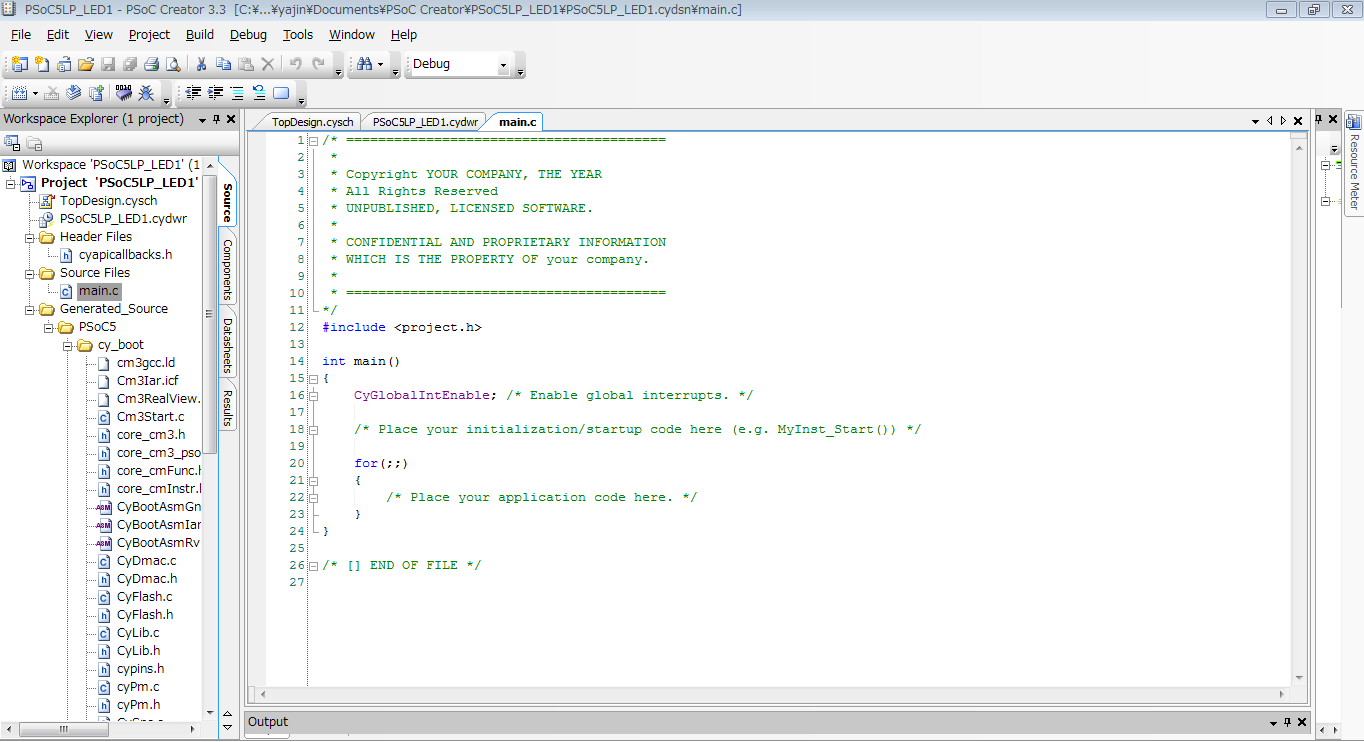The image size is (1364, 742).
Task: Open the Tools menu
Action: 298,34
